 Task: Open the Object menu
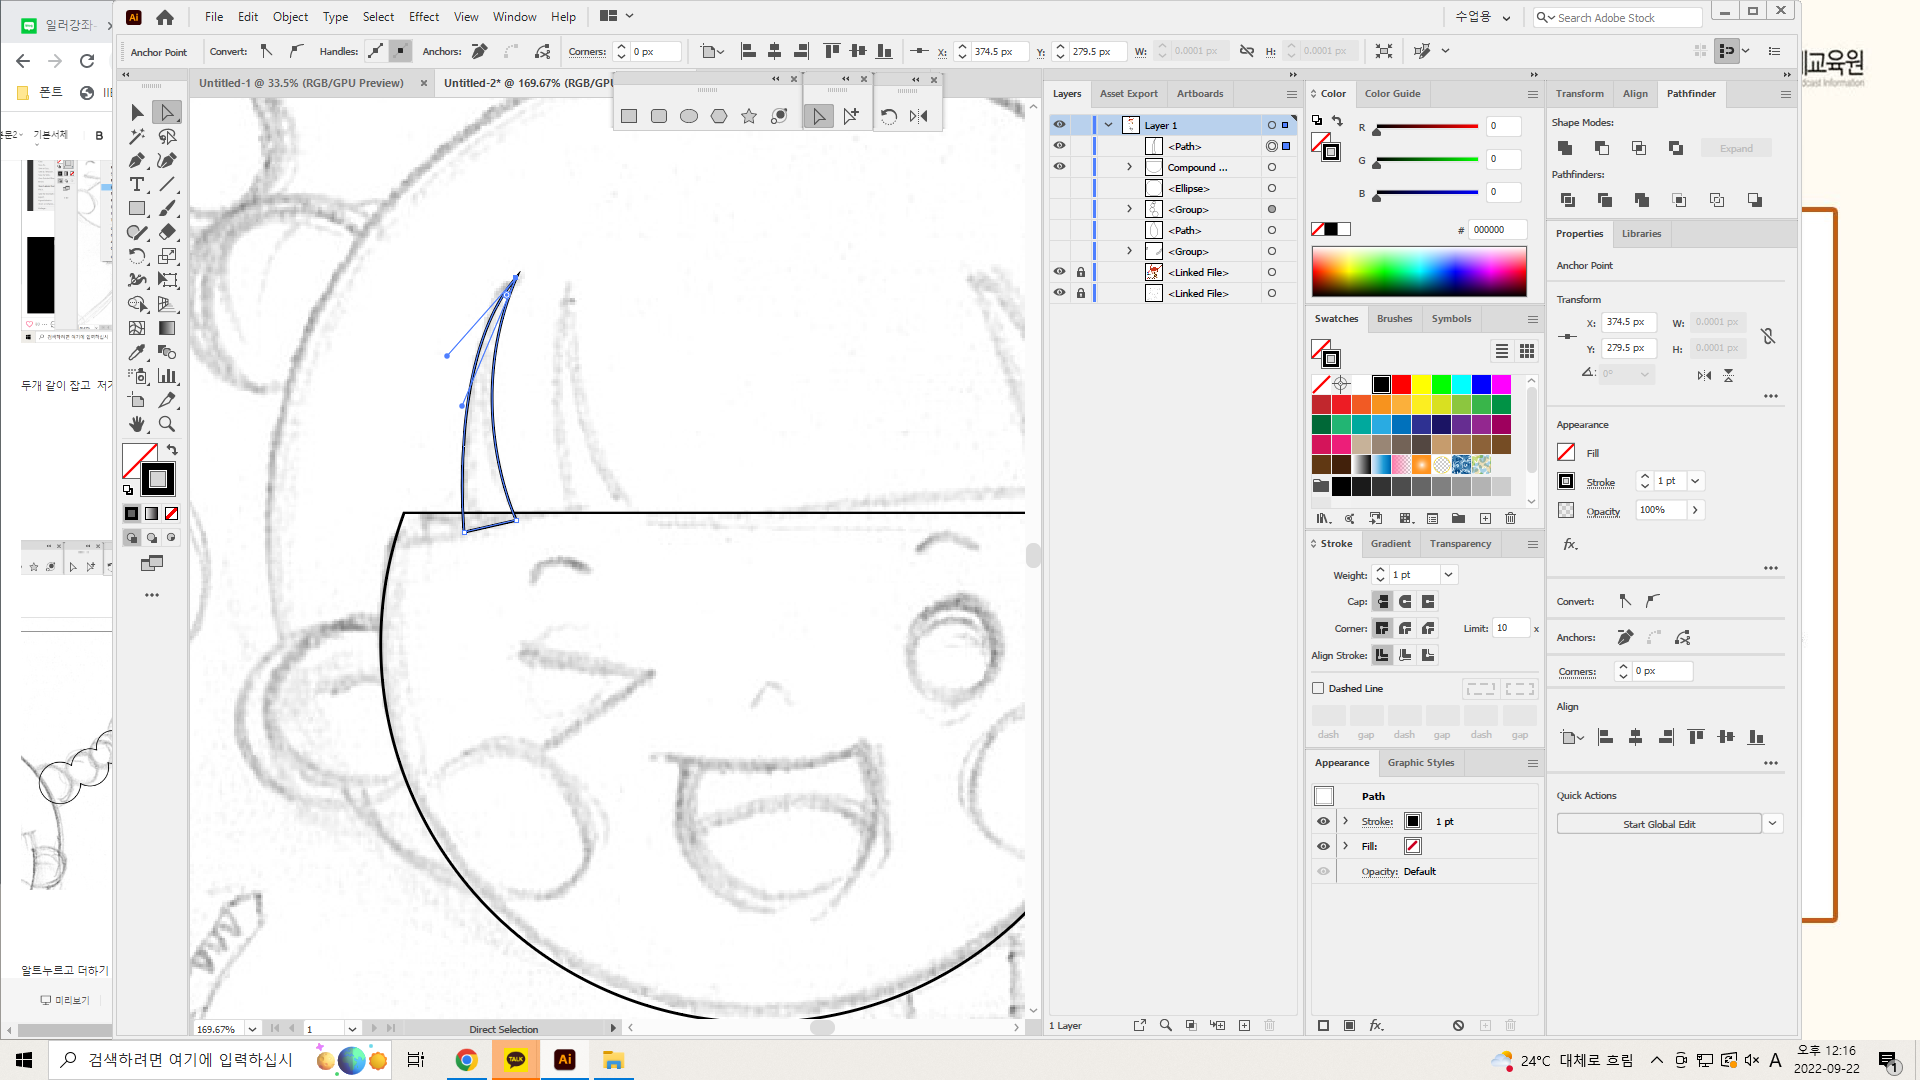point(290,17)
